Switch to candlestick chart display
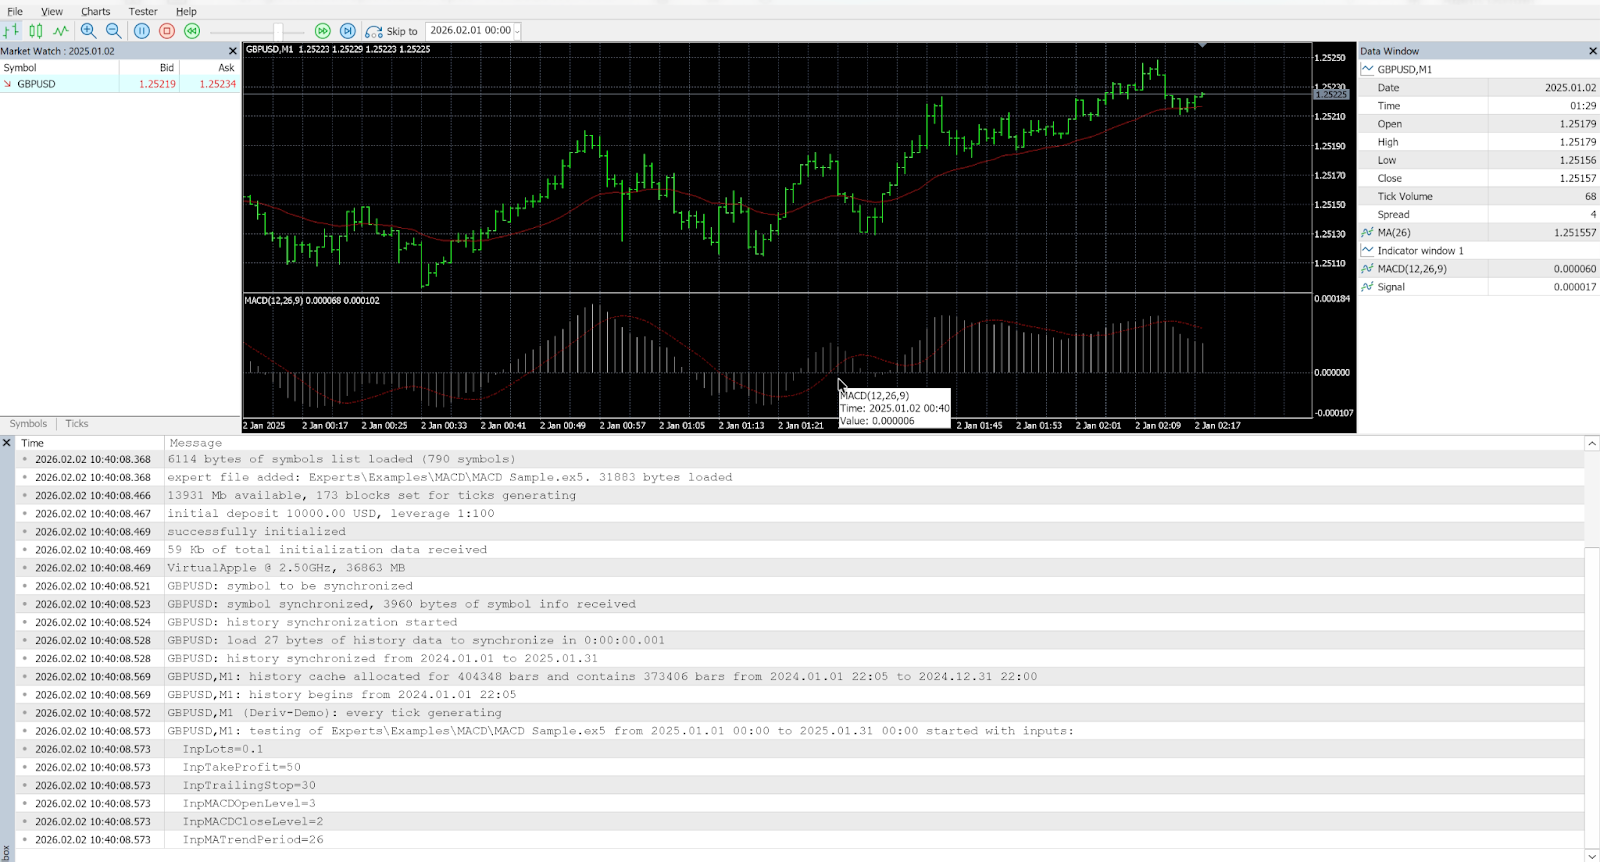 (x=36, y=31)
